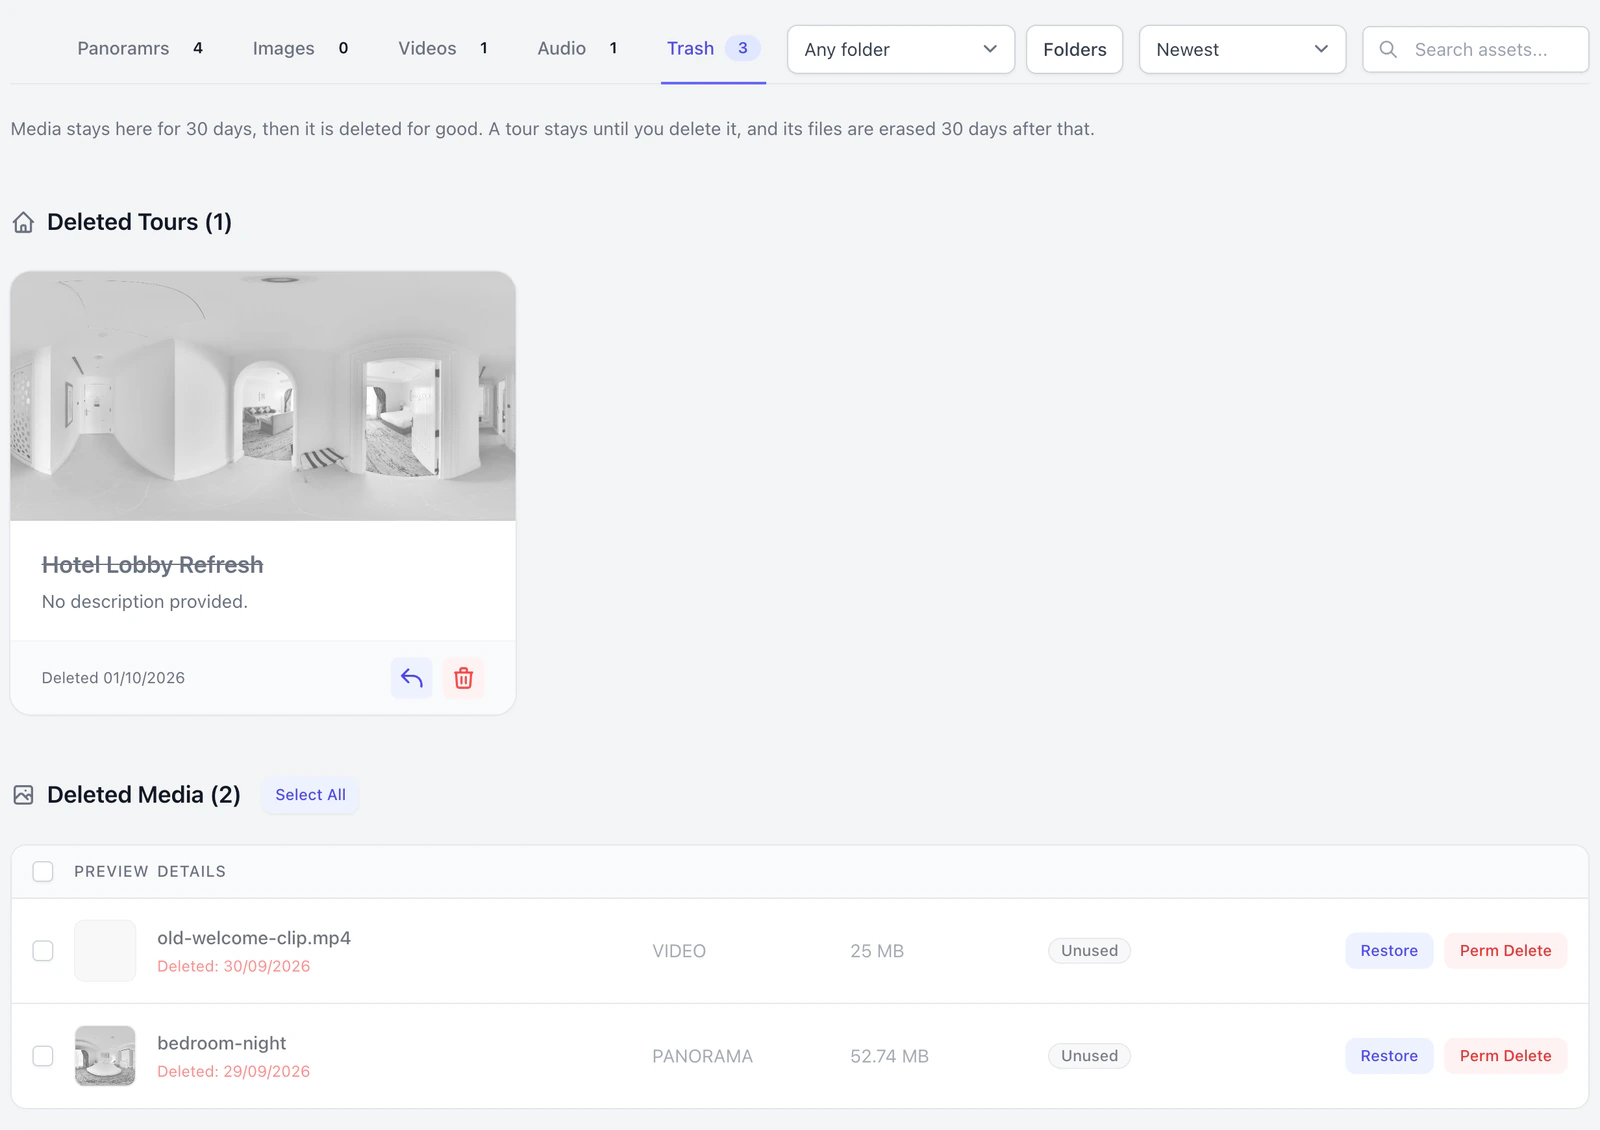Tick the header select-all checkbox
The width and height of the screenshot is (1600, 1130).
tap(43, 871)
